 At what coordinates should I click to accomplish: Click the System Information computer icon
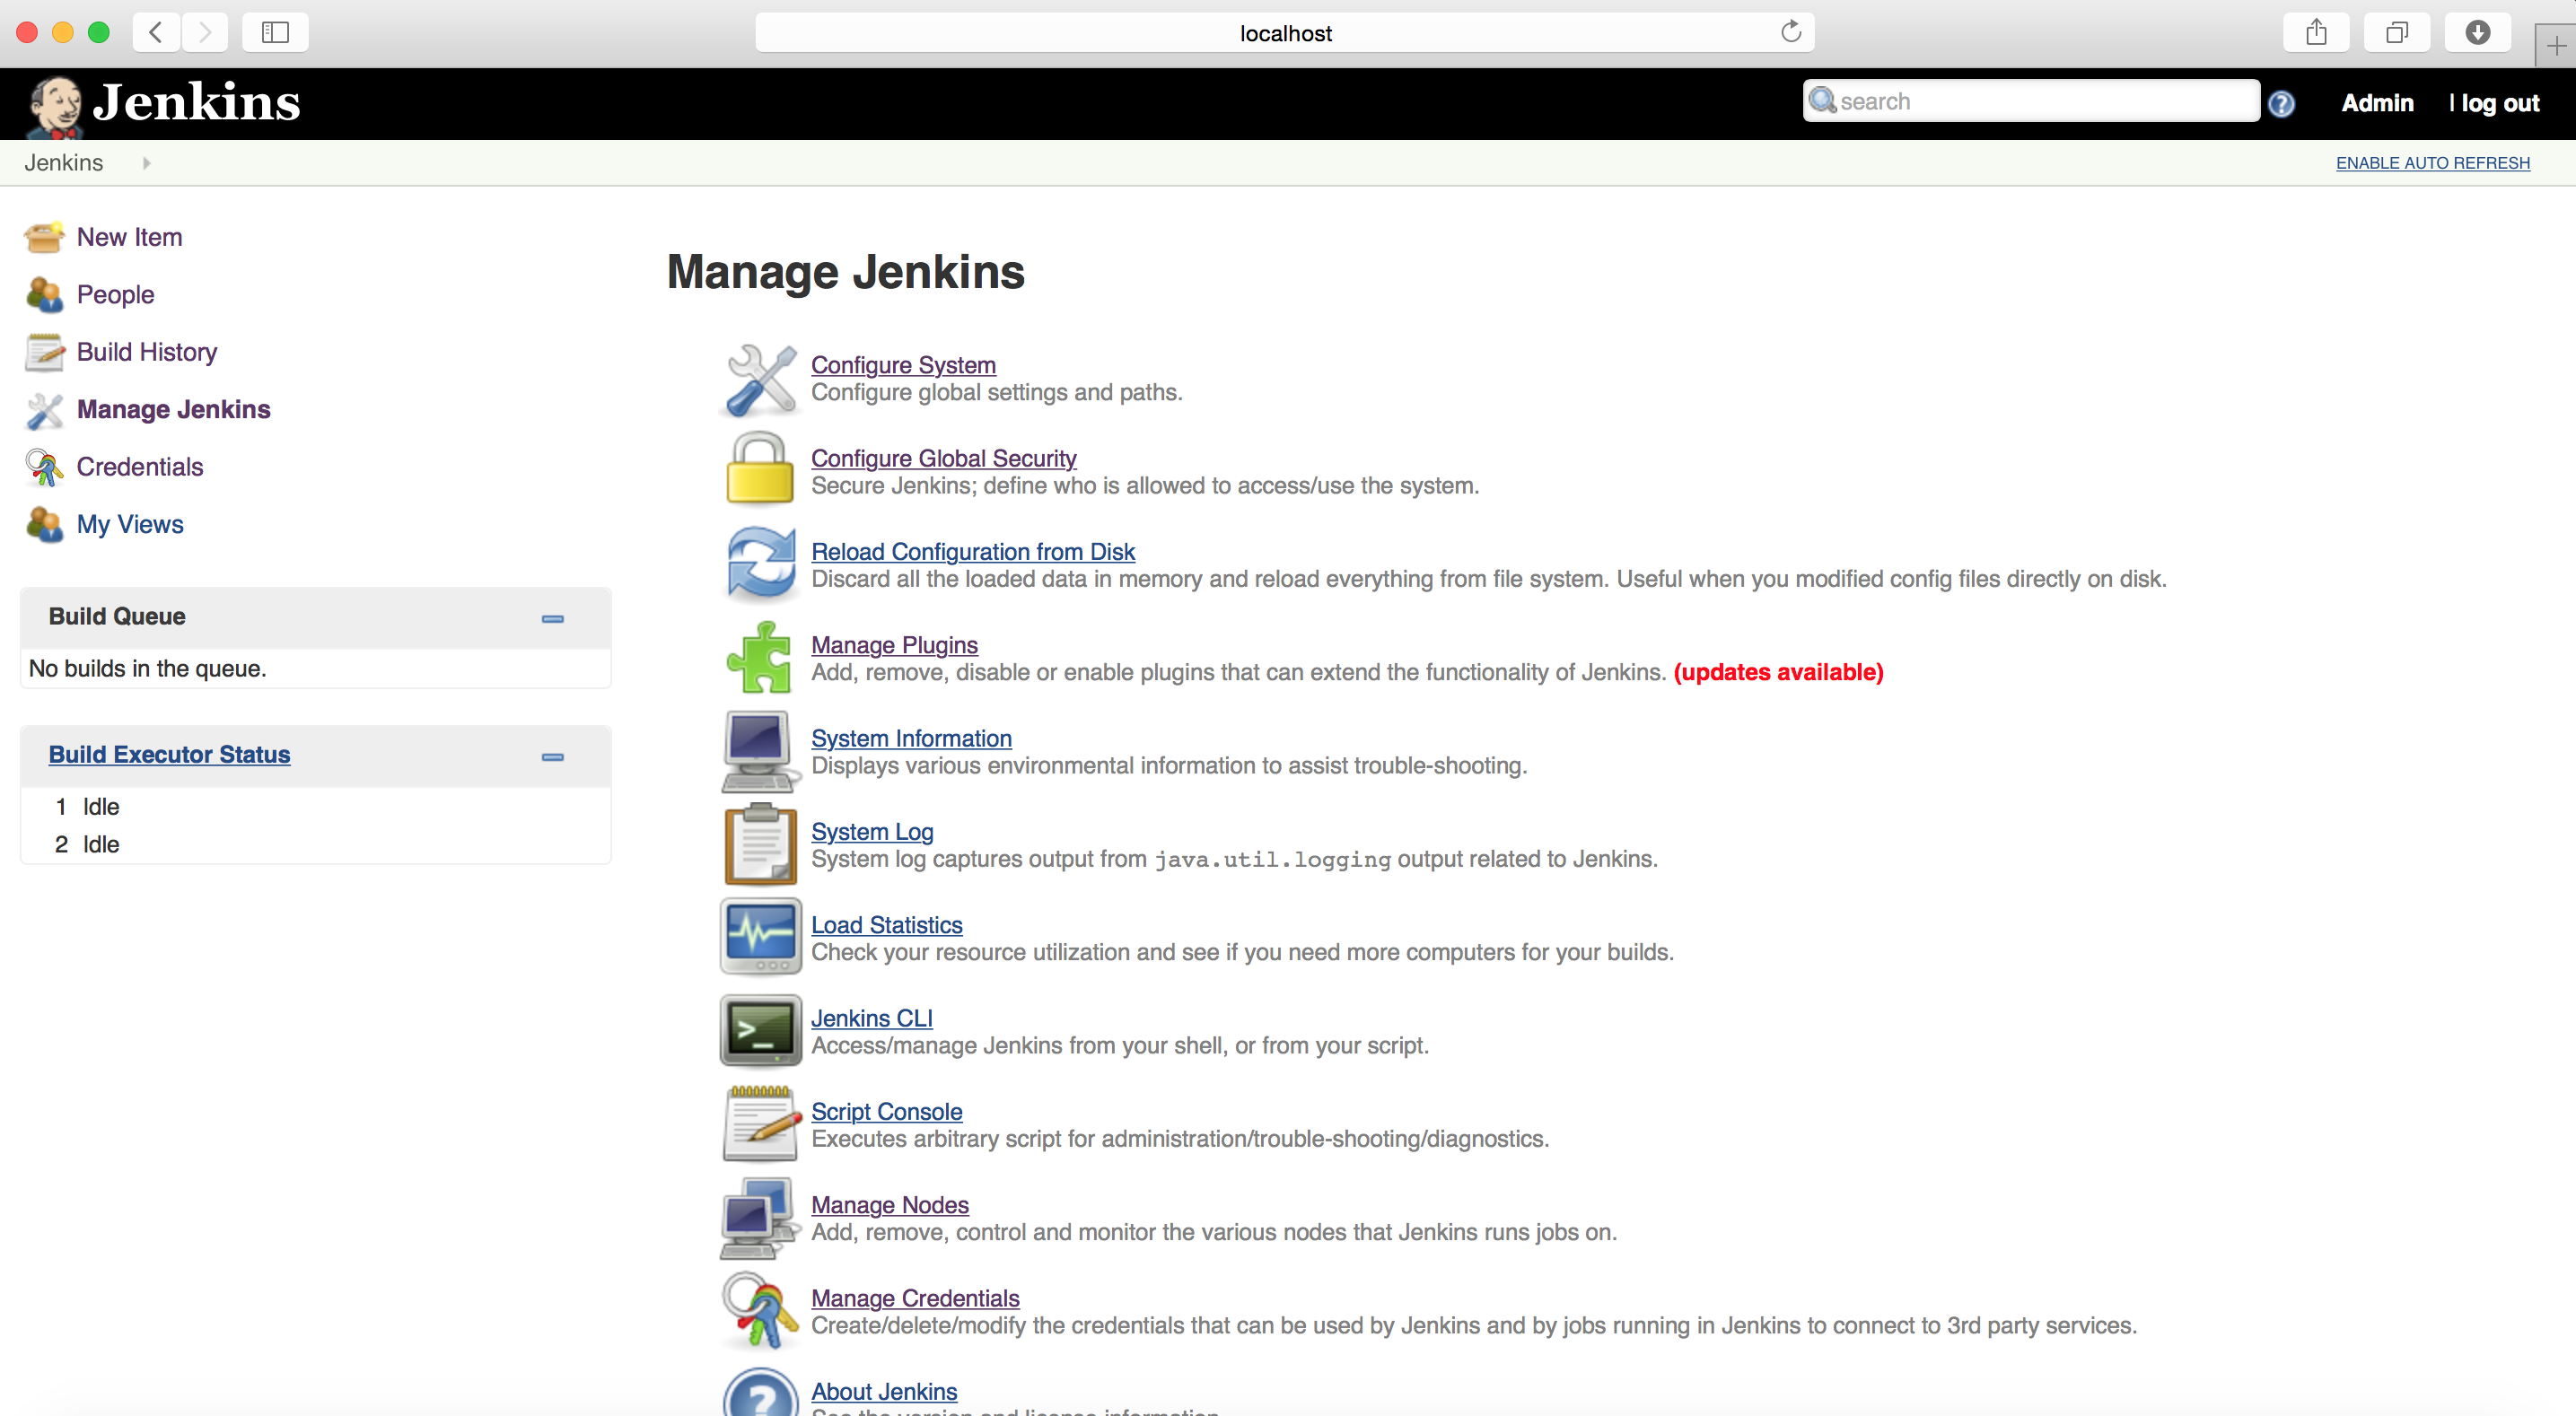(761, 751)
